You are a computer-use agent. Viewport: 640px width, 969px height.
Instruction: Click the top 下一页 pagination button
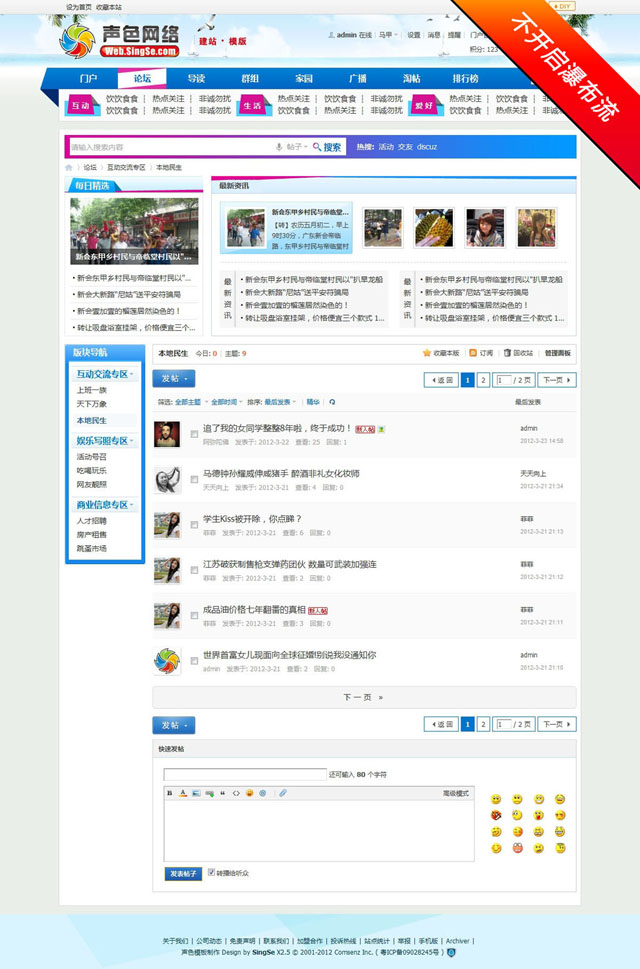(x=557, y=379)
